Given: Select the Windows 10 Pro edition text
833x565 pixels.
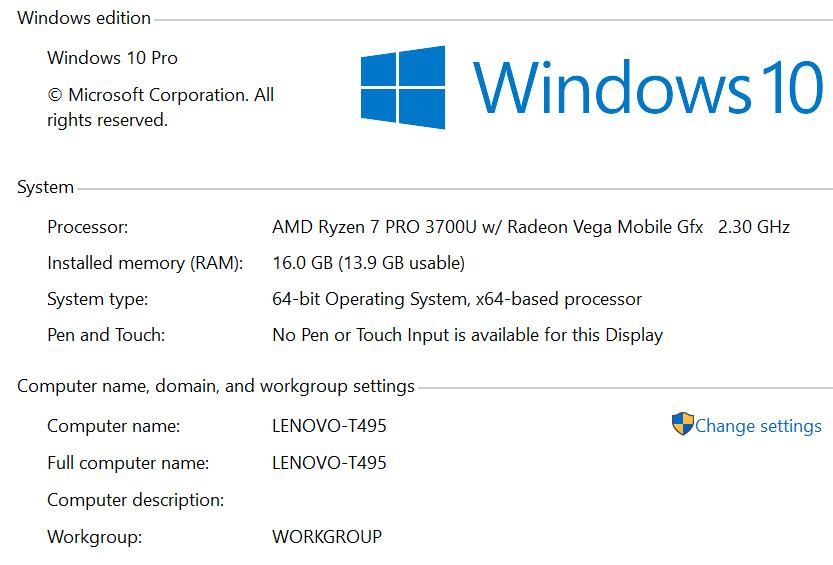Looking at the screenshot, I should [x=112, y=58].
